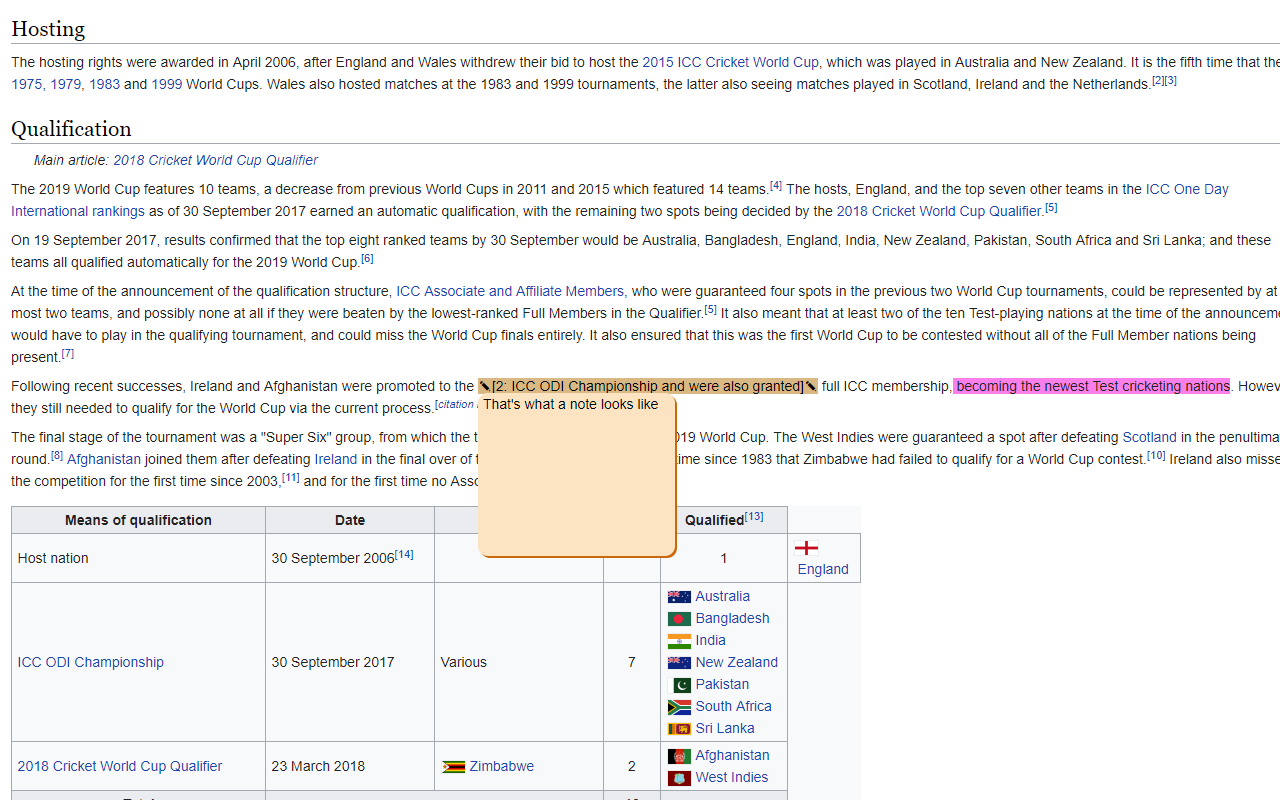Screen dimensions: 1280x800
Task: Open the Afghanistan link in the Super Six paragraph
Action: [x=105, y=459]
